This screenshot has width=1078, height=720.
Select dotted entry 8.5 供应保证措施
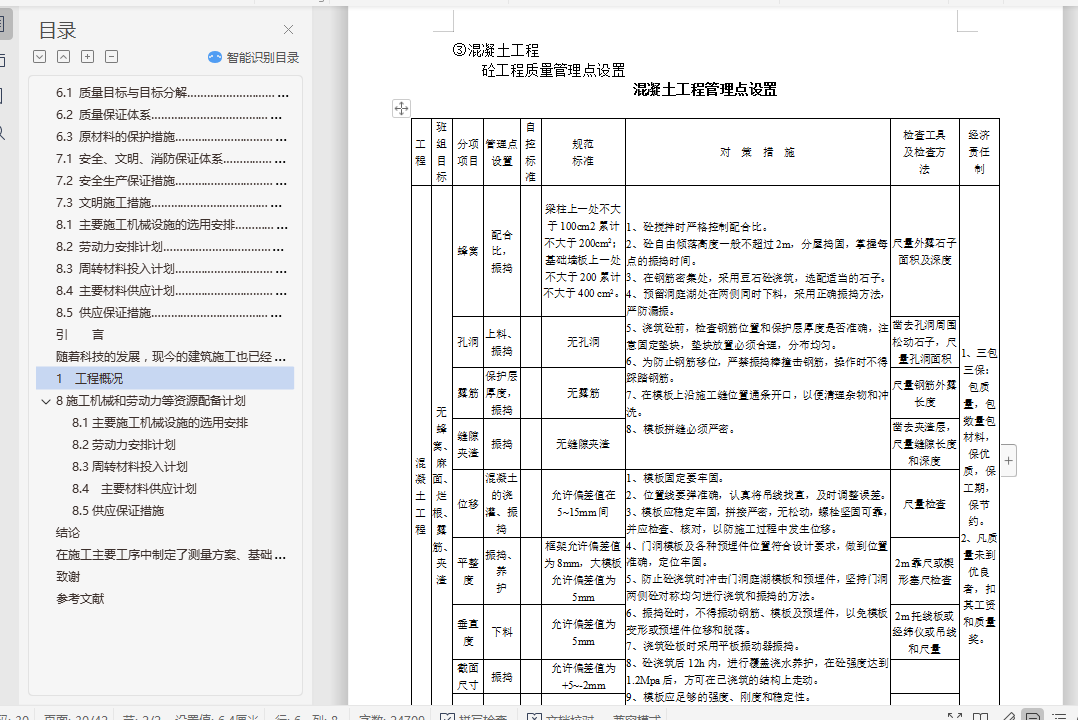169,313
